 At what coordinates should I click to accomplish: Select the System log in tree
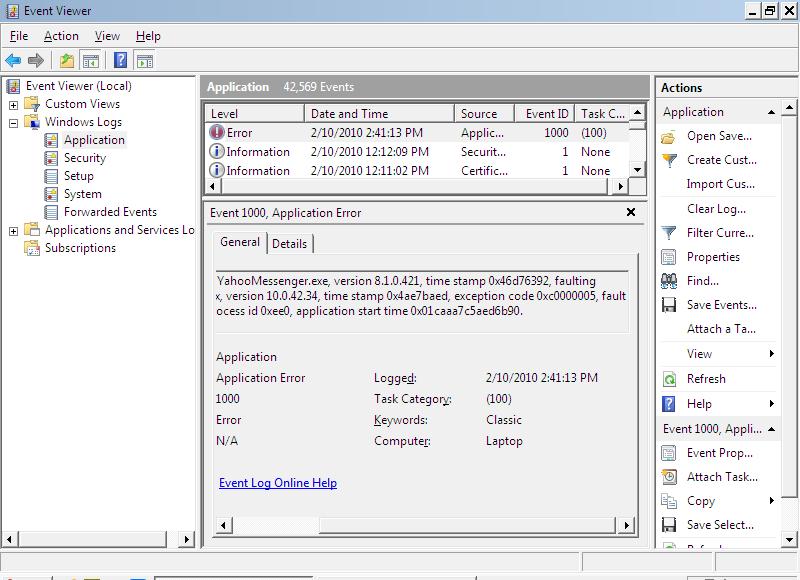[x=83, y=194]
